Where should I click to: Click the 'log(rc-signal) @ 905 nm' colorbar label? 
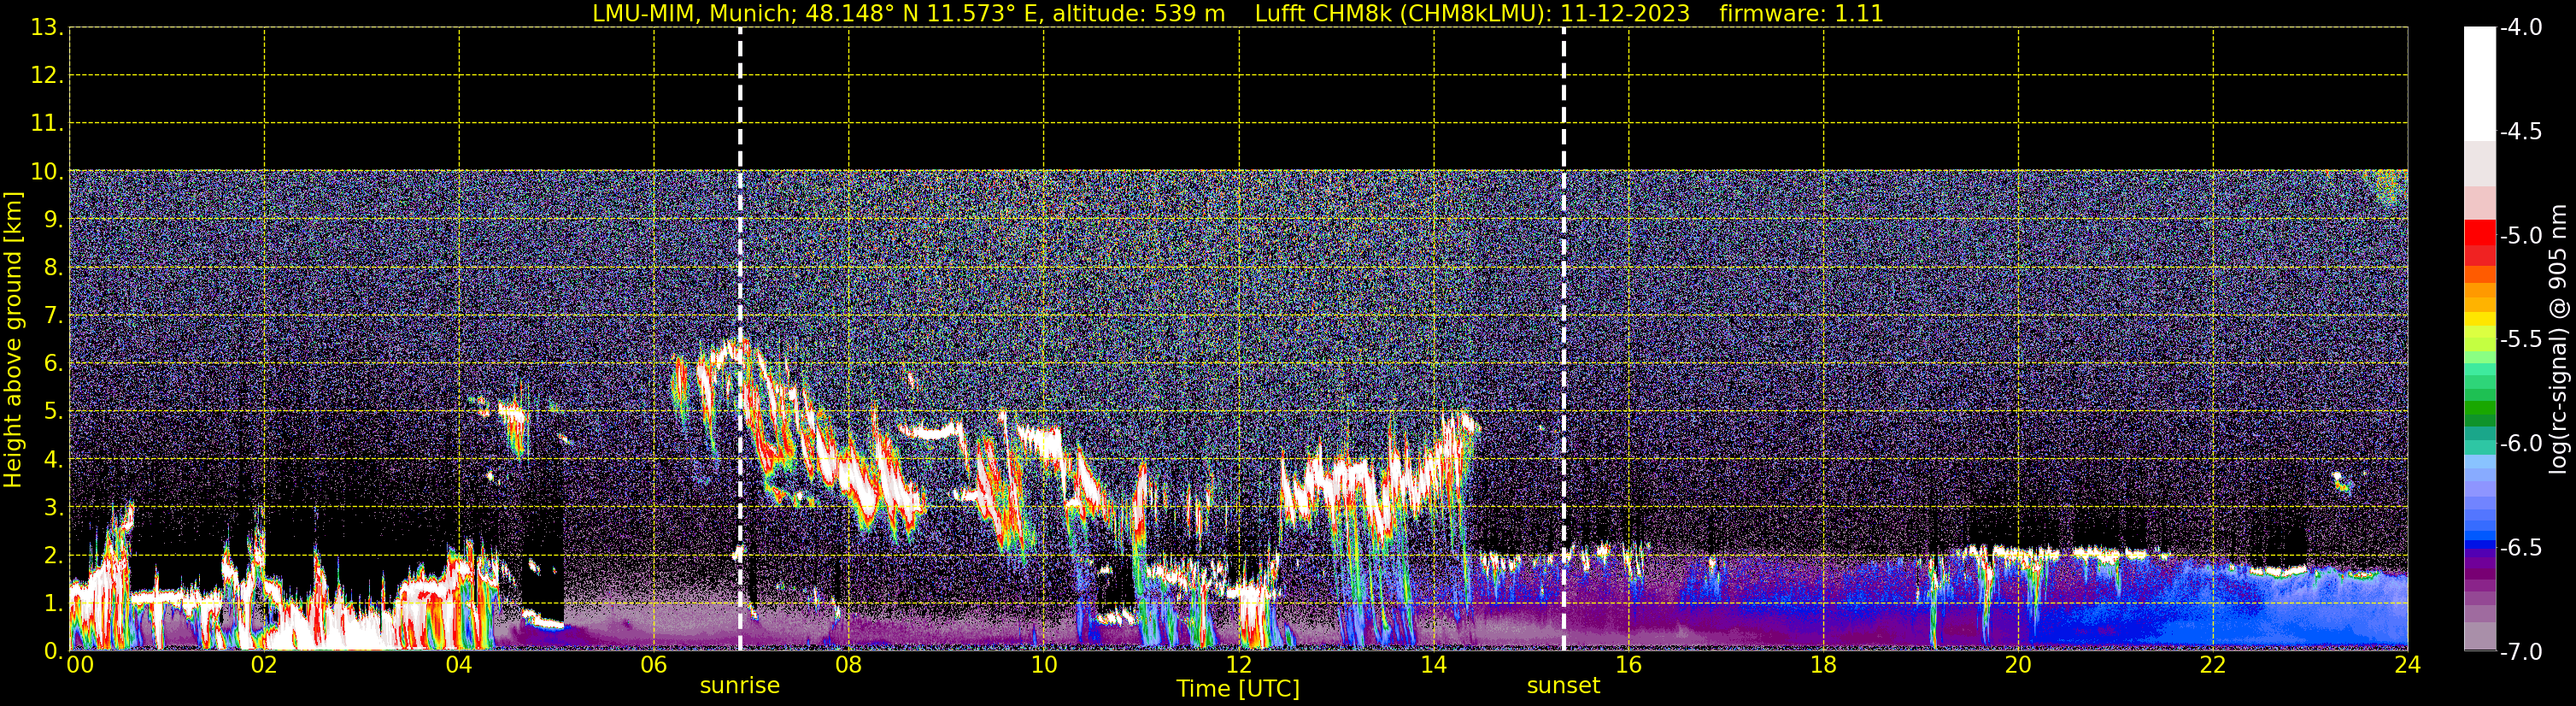2558,339
